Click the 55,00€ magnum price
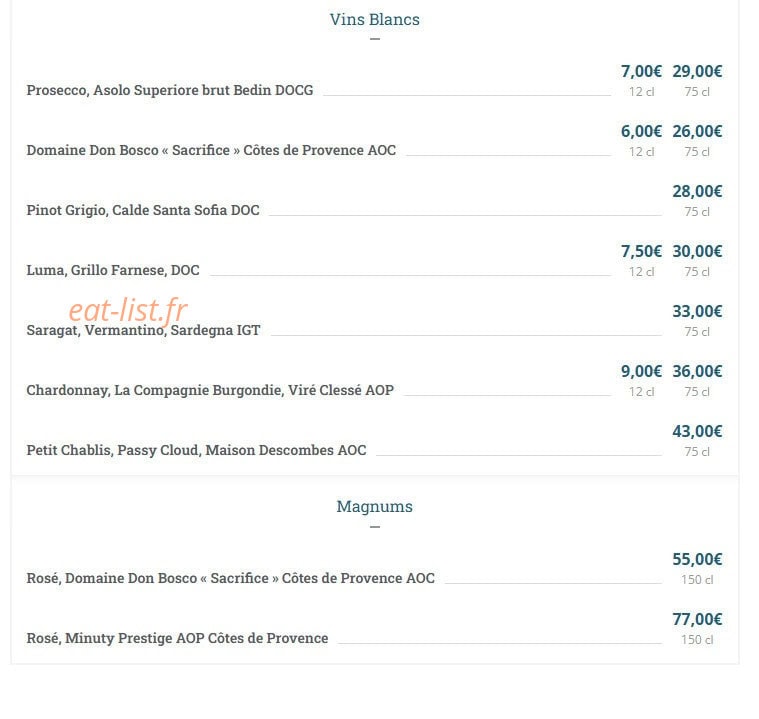Image resolution: width=759 pixels, height=719 pixels. 697,559
